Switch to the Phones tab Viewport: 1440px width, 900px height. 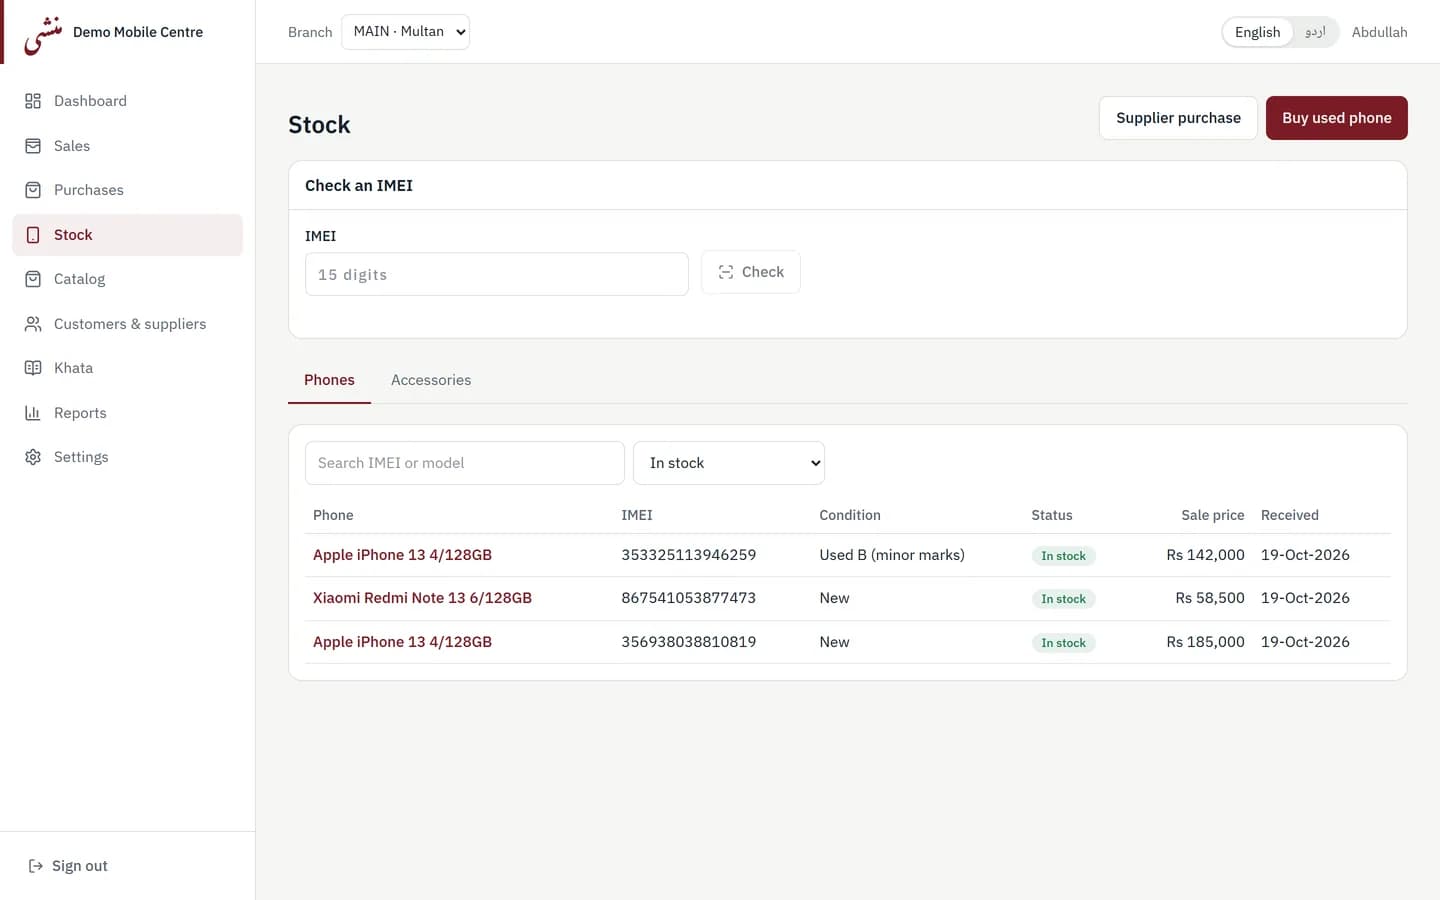[329, 380]
